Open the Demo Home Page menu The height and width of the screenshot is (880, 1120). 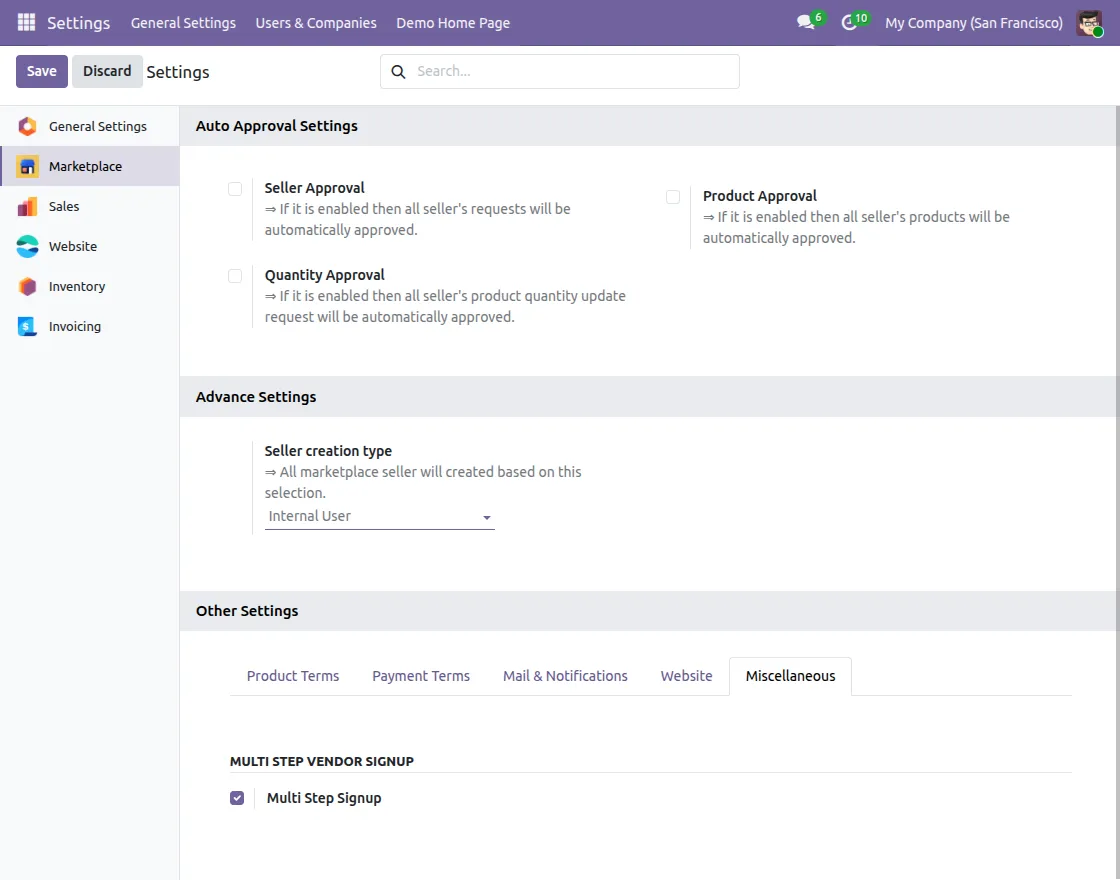point(453,23)
